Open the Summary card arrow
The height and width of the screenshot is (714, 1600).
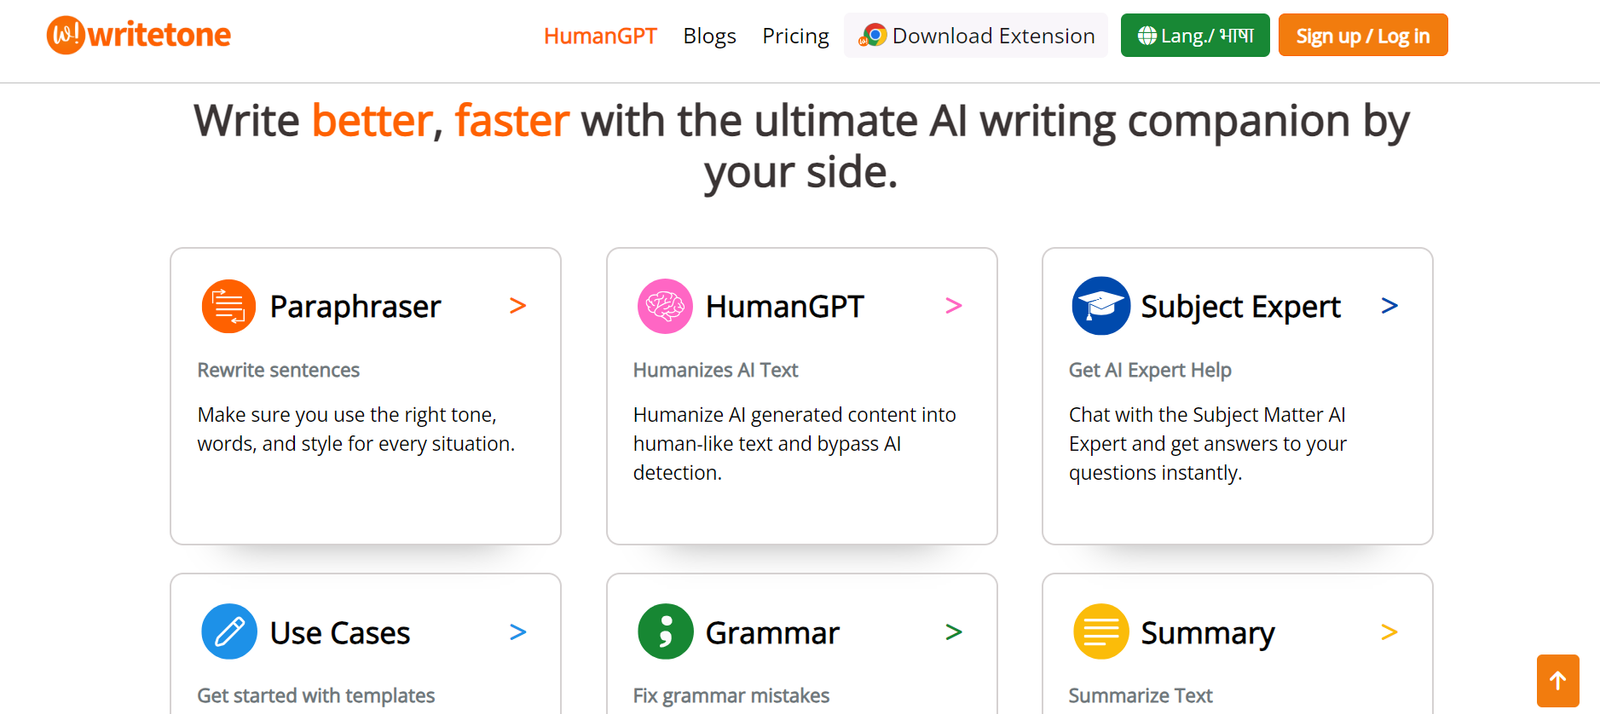coord(1389,632)
